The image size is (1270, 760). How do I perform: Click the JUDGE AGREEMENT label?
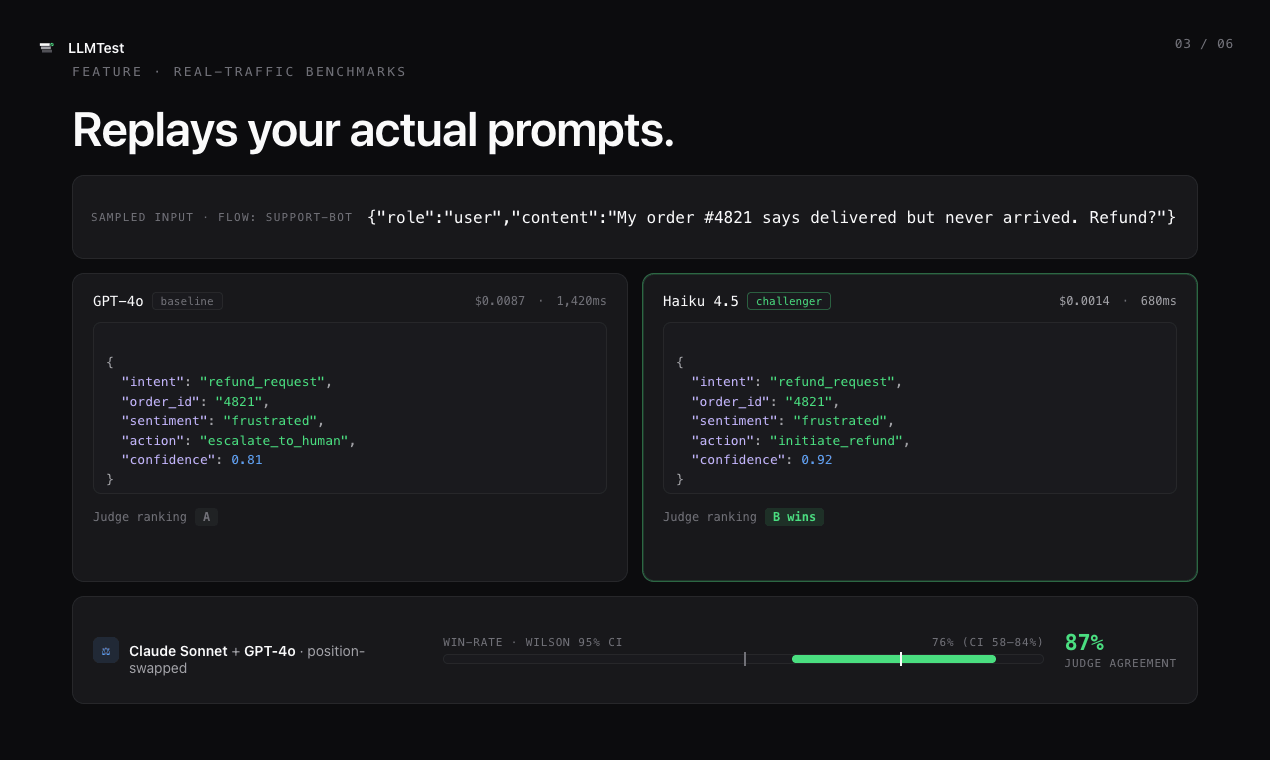tap(1120, 664)
